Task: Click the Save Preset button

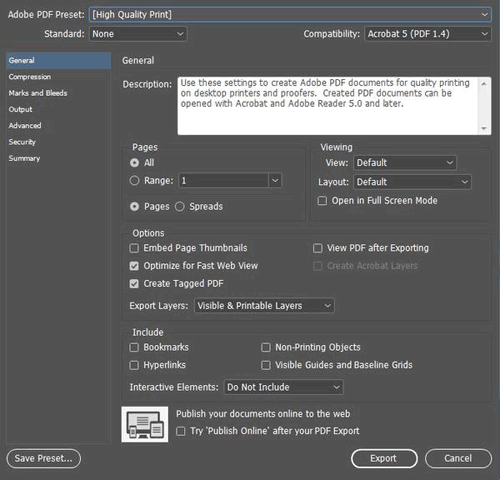Action: [43, 458]
